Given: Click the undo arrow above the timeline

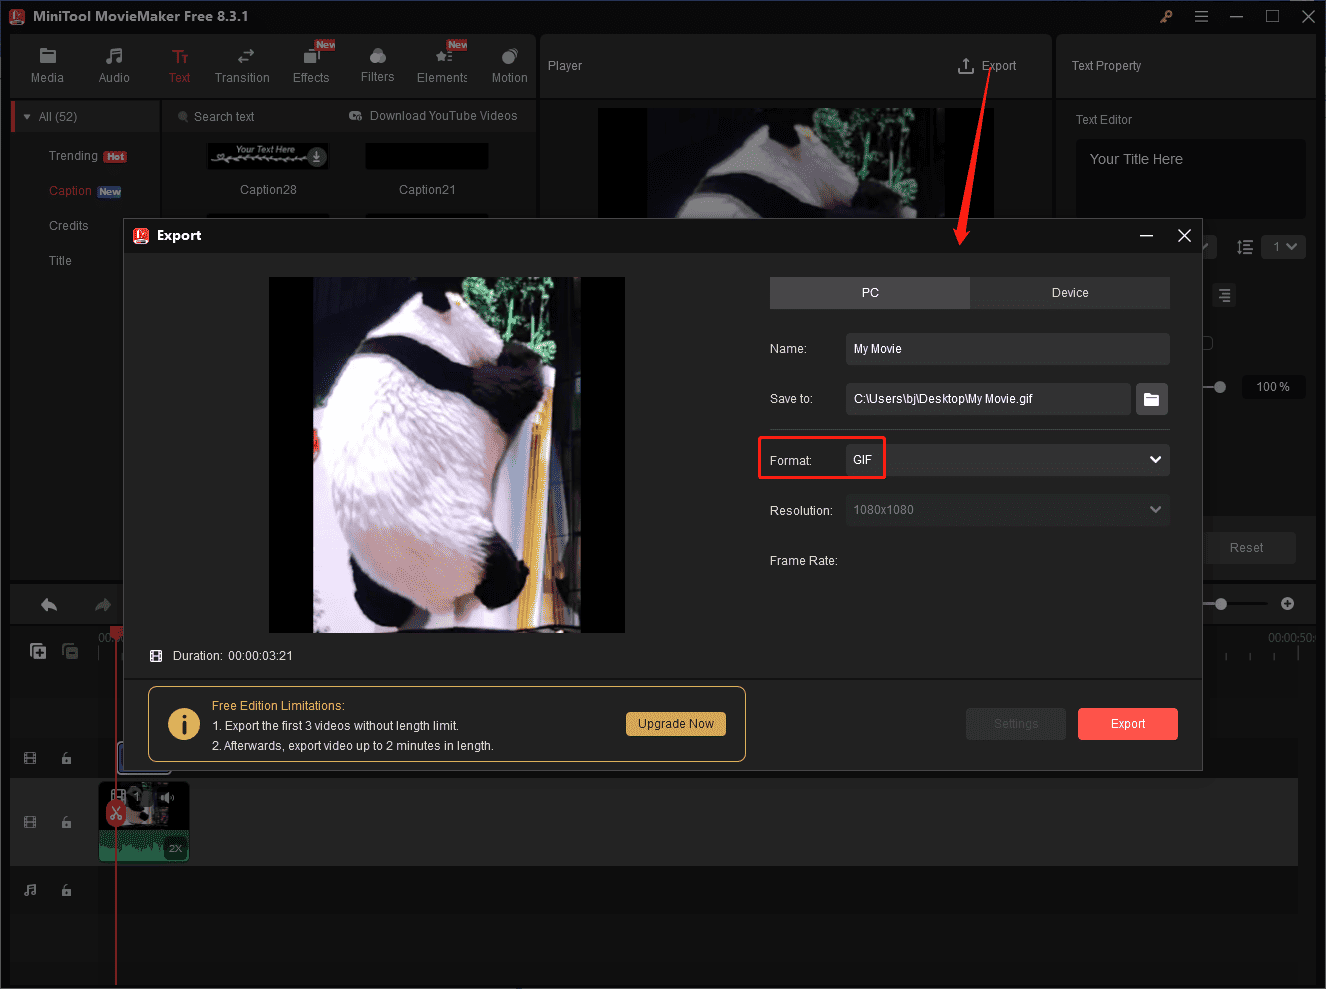Looking at the screenshot, I should pyautogui.click(x=49, y=605).
